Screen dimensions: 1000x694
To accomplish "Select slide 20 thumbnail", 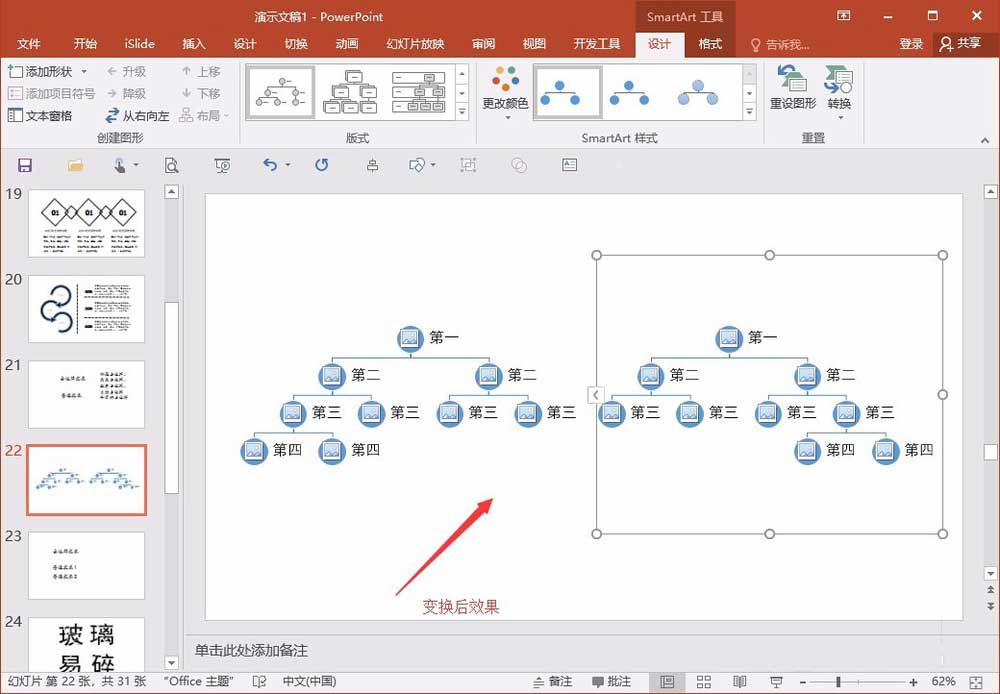I will (86, 309).
